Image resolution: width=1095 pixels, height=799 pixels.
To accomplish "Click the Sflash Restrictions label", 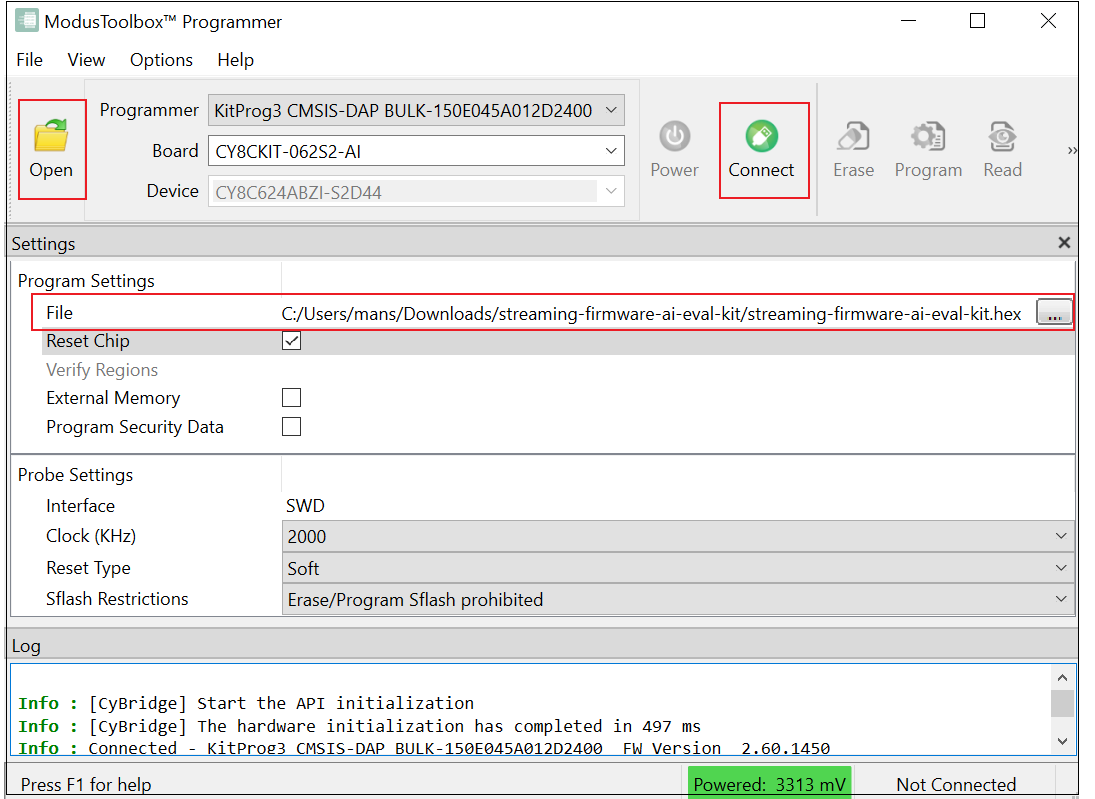I will (x=117, y=599).
